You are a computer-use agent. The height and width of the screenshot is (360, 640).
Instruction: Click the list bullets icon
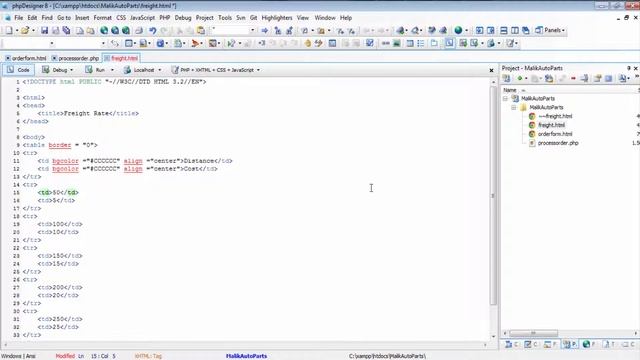421,43
